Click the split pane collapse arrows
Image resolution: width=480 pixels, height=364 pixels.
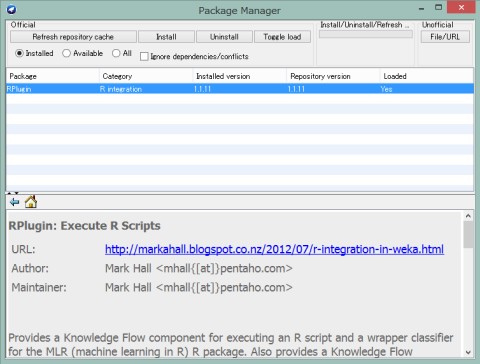(x=13, y=193)
